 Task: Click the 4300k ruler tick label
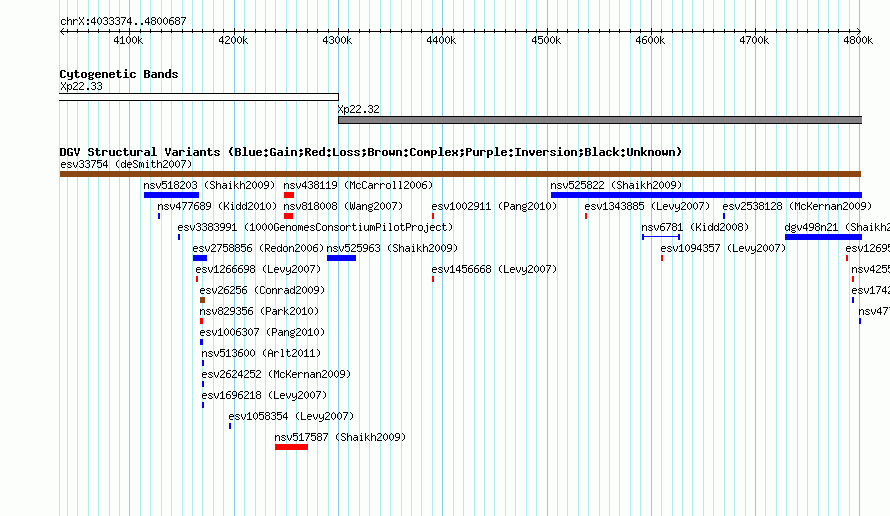pyautogui.click(x=337, y=40)
